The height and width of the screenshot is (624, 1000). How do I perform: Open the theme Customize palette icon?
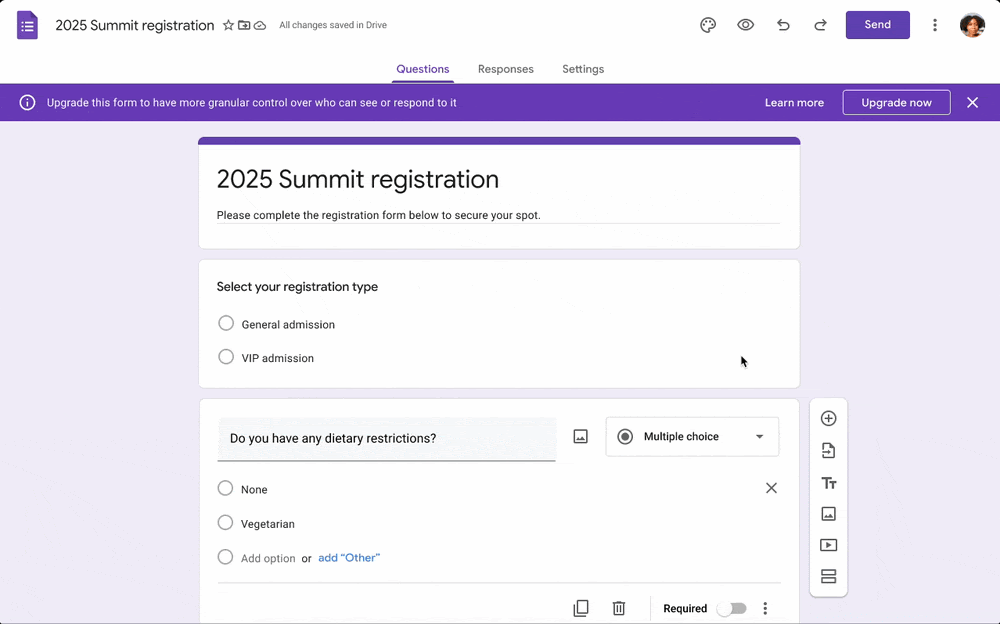[x=708, y=25]
